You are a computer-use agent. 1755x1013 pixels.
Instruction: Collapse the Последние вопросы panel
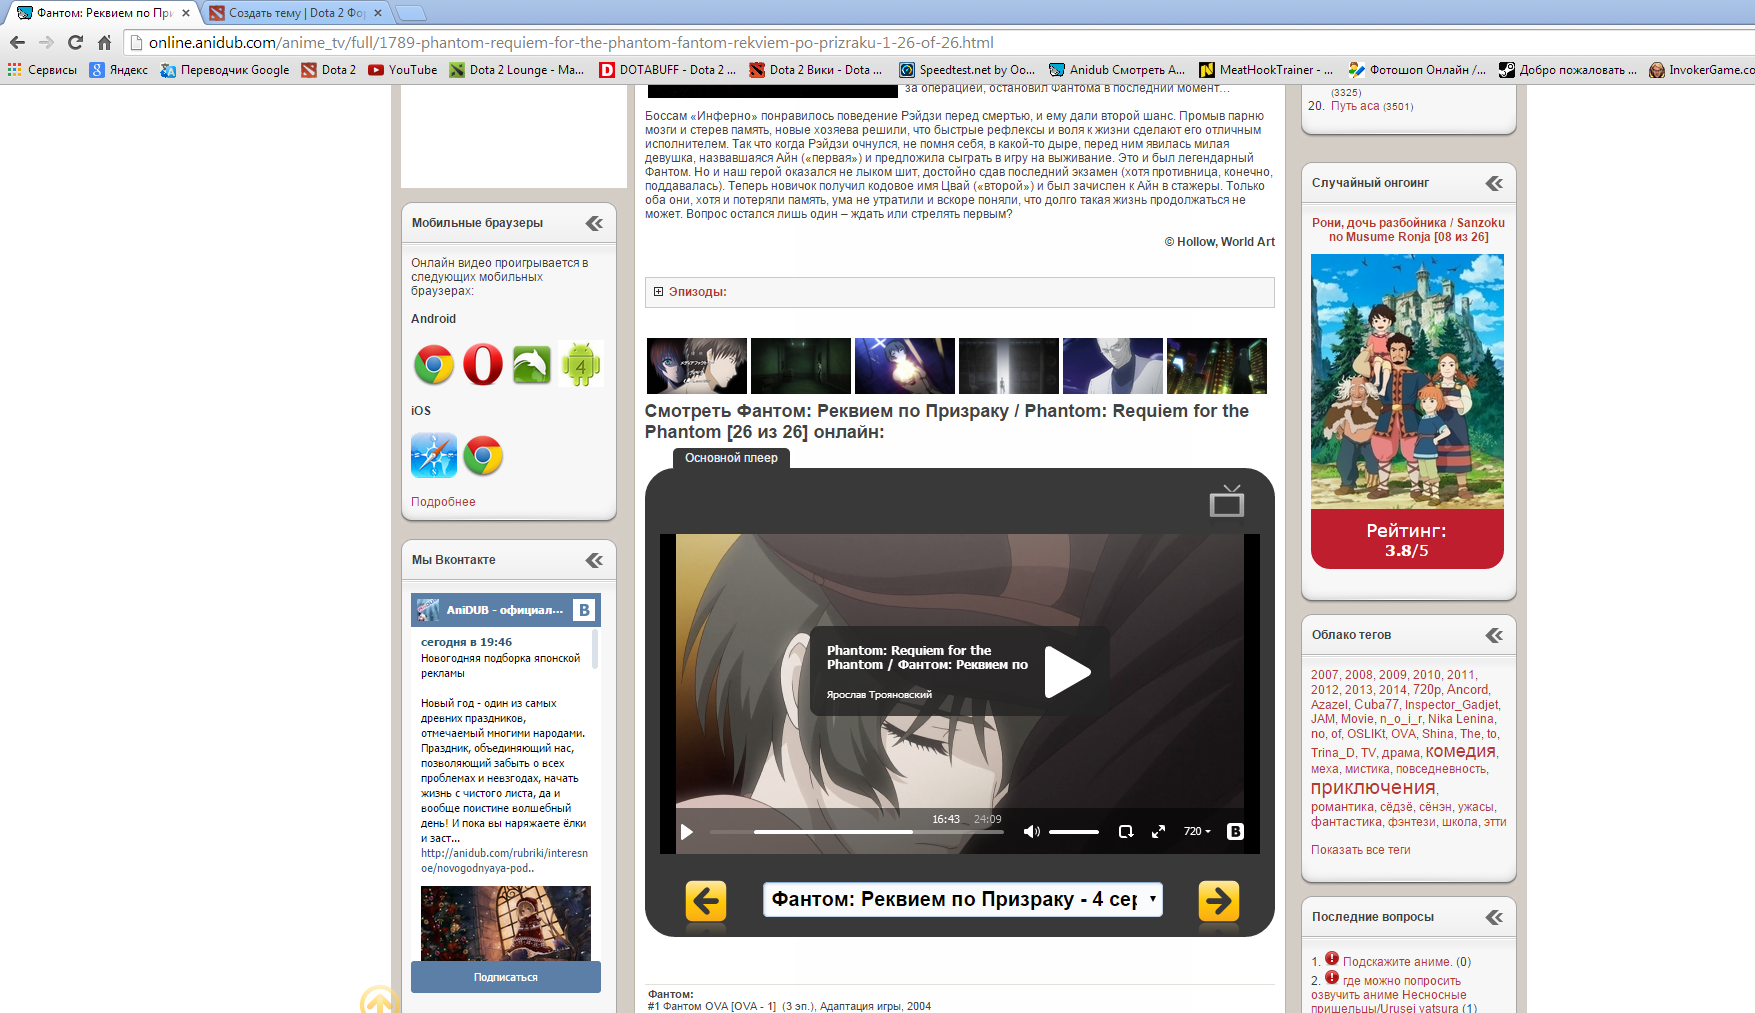pyautogui.click(x=1495, y=917)
